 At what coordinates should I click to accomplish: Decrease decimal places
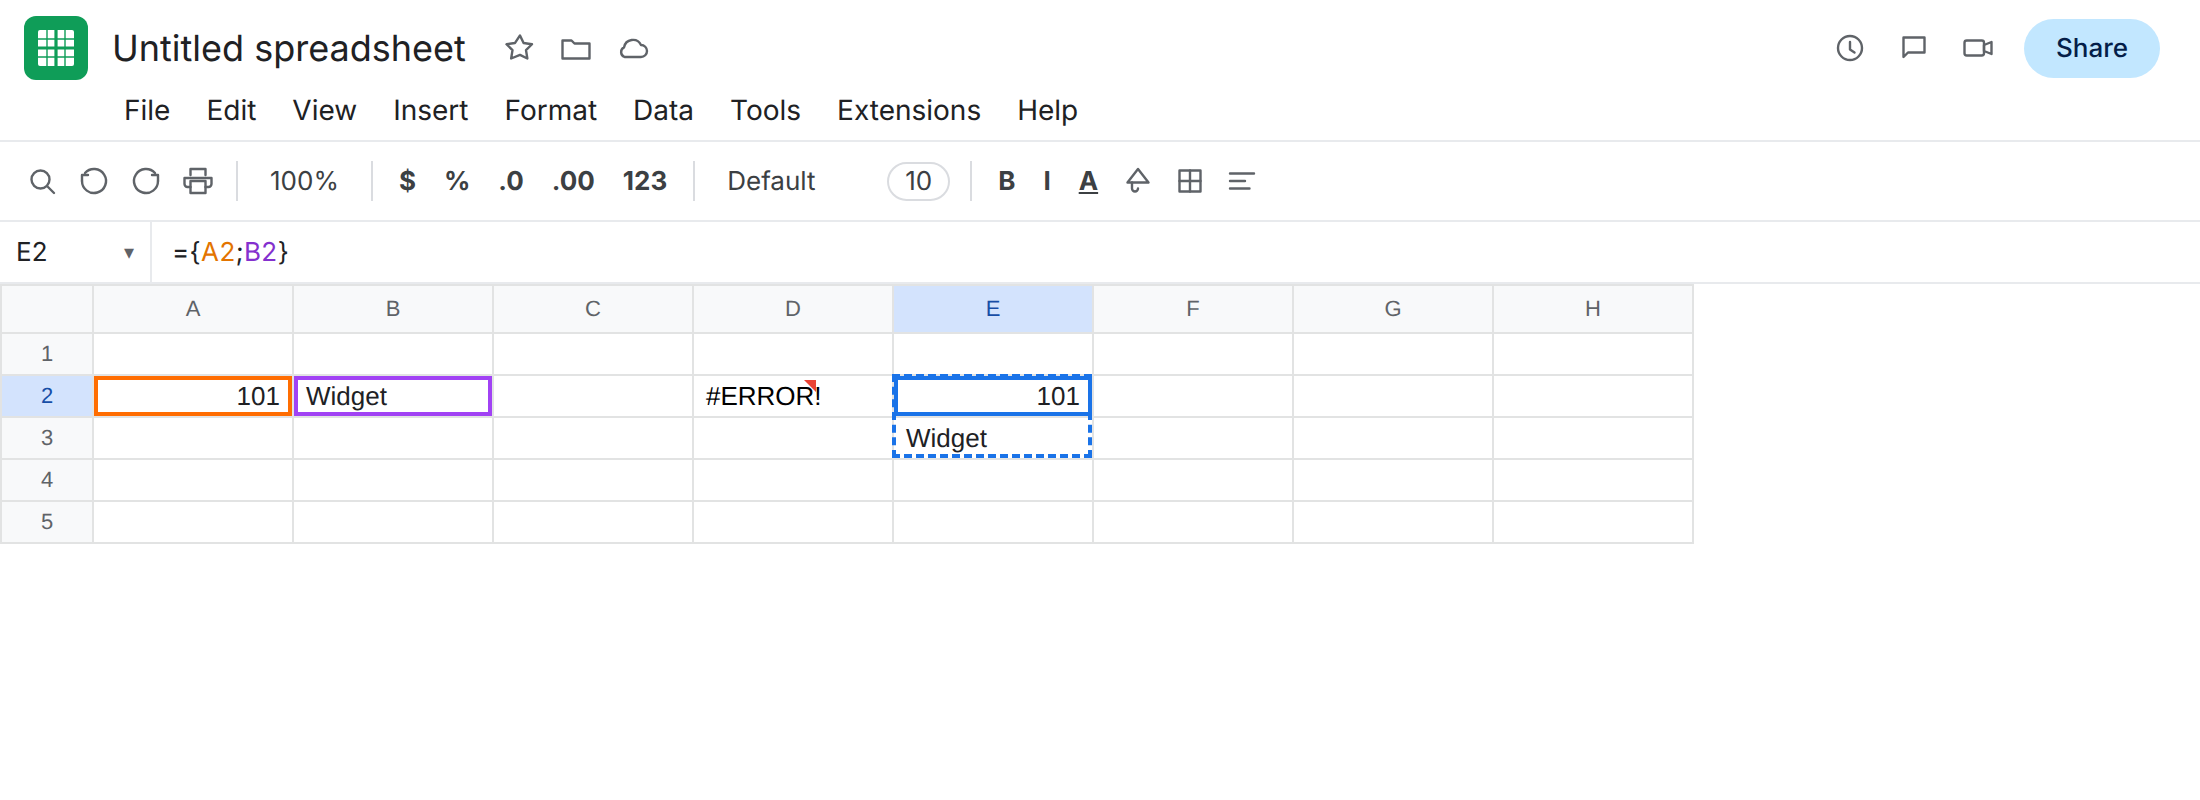[x=511, y=181]
